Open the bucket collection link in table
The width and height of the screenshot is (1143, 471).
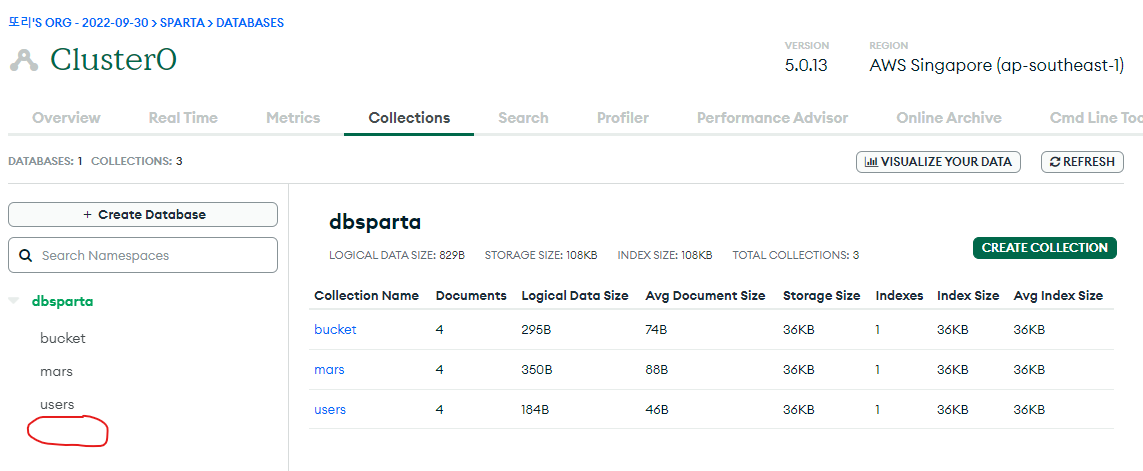click(x=335, y=330)
